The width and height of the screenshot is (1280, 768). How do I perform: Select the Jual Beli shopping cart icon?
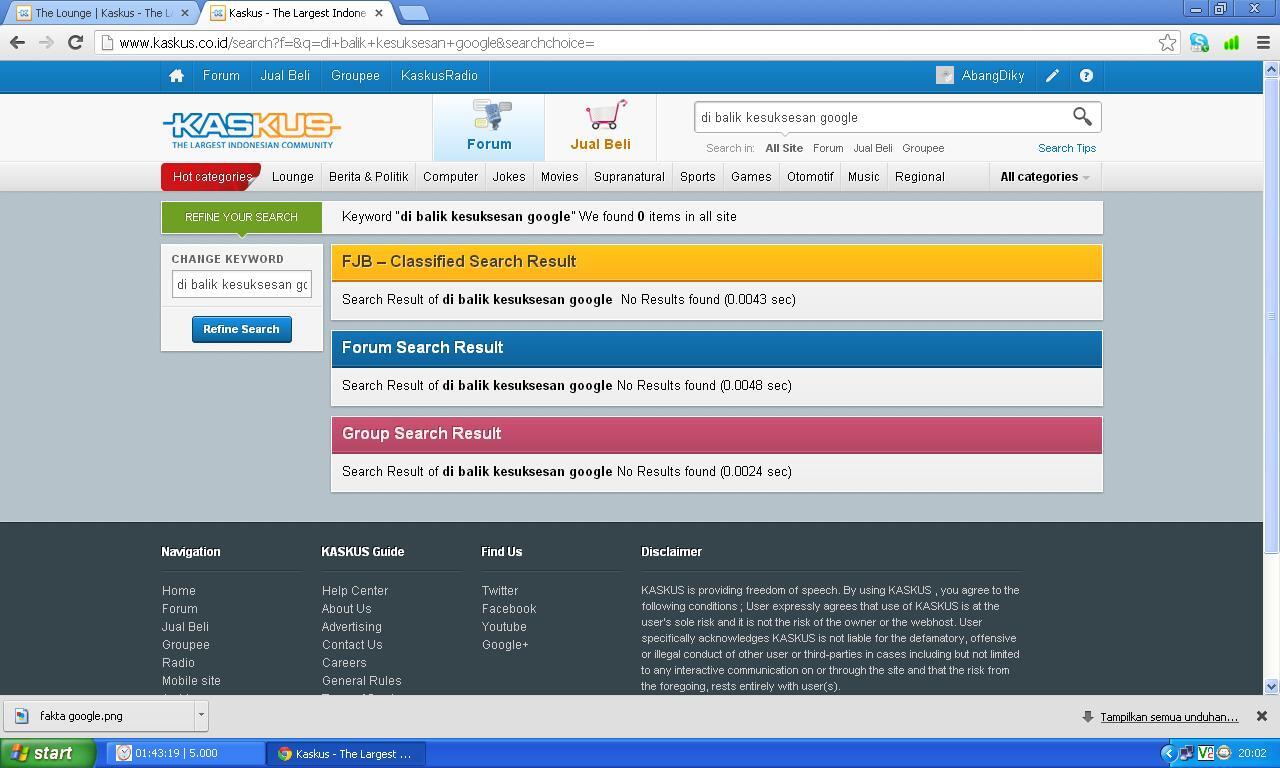[x=606, y=115]
